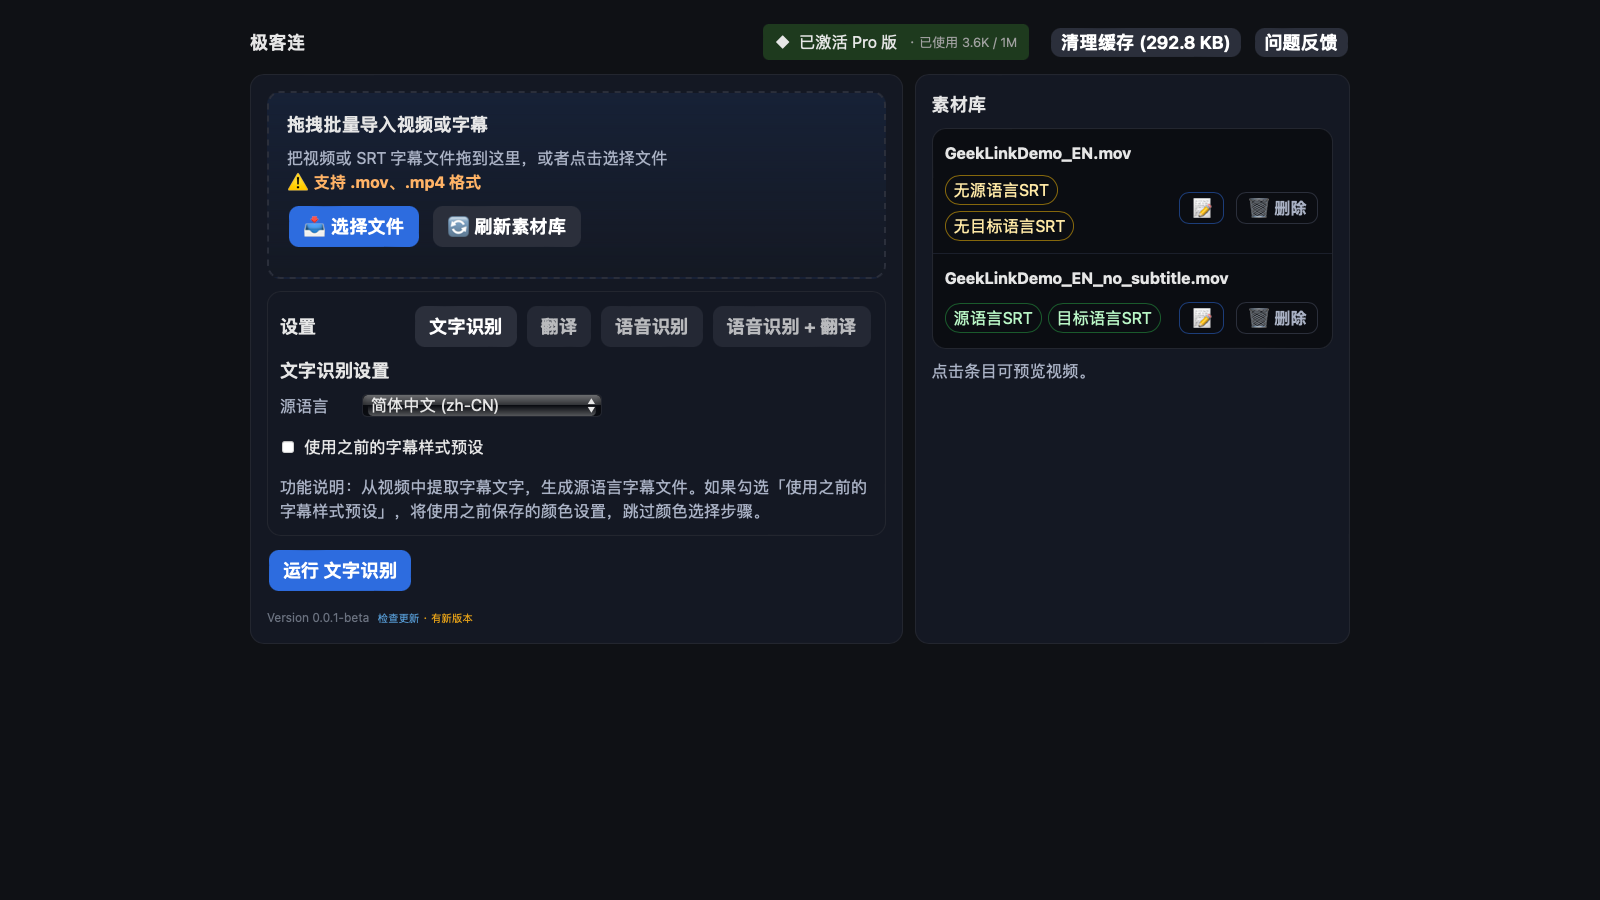Click the edit icon for GeekLinkDemo_EN.mov
This screenshot has height=900, width=1600.
click(x=1201, y=208)
